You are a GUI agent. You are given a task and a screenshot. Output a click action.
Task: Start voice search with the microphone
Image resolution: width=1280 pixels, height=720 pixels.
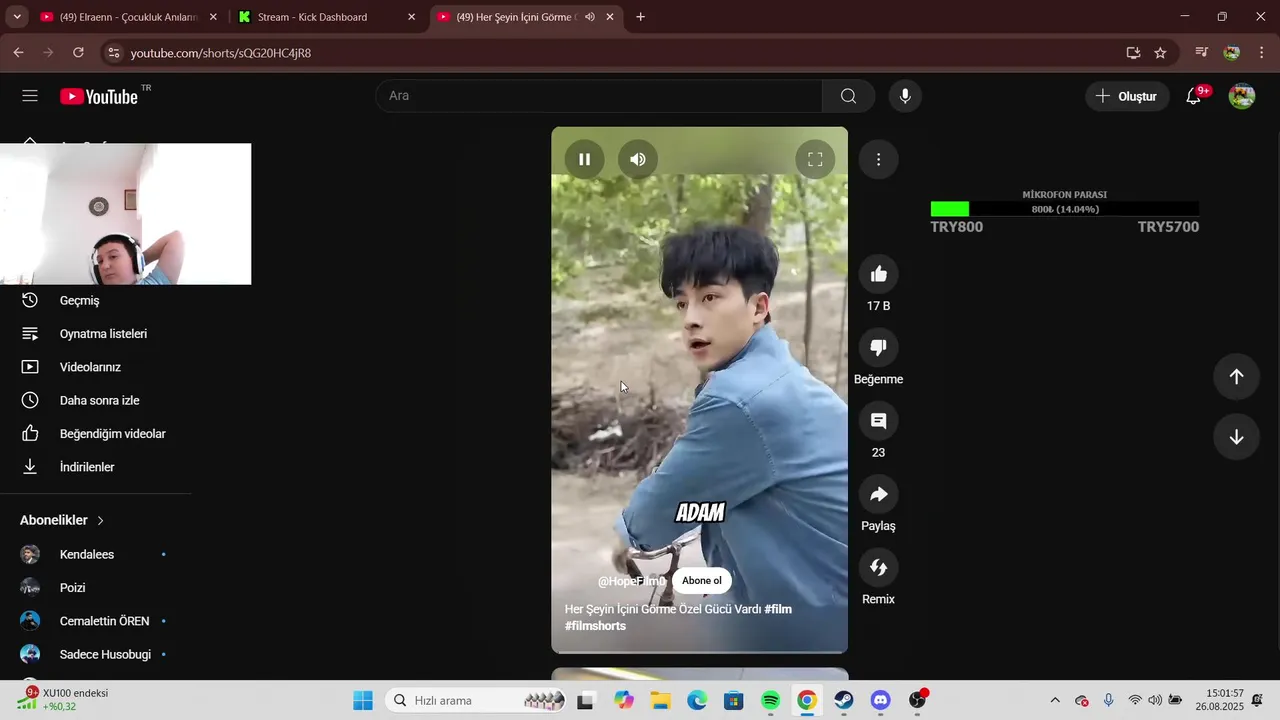(905, 96)
